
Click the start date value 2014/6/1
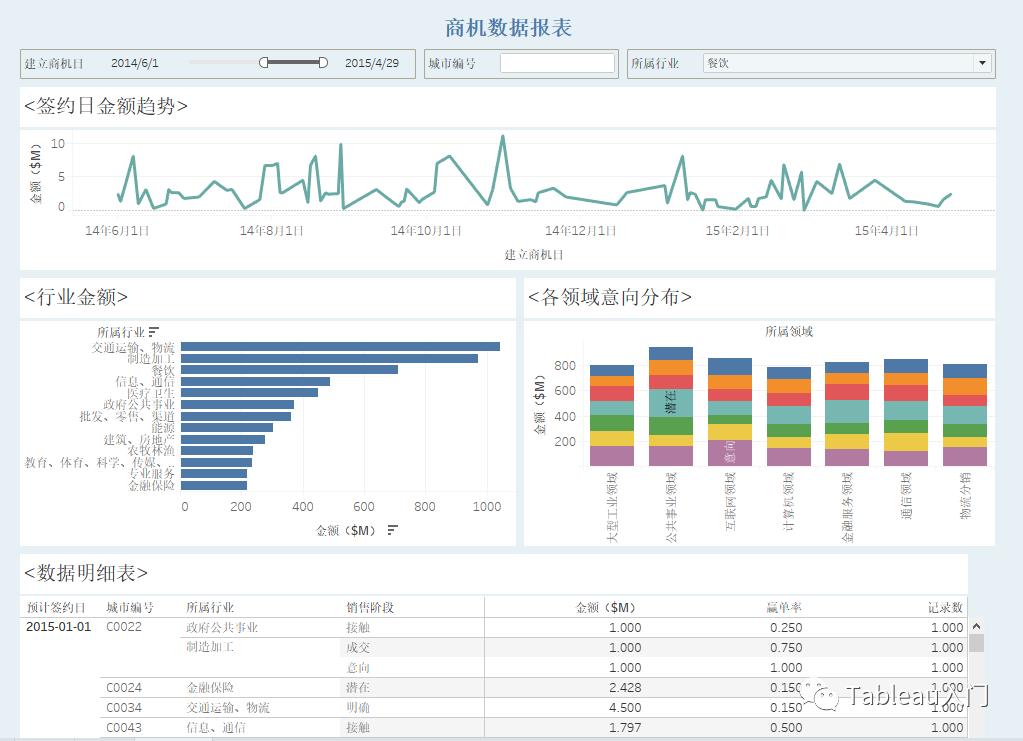134,63
